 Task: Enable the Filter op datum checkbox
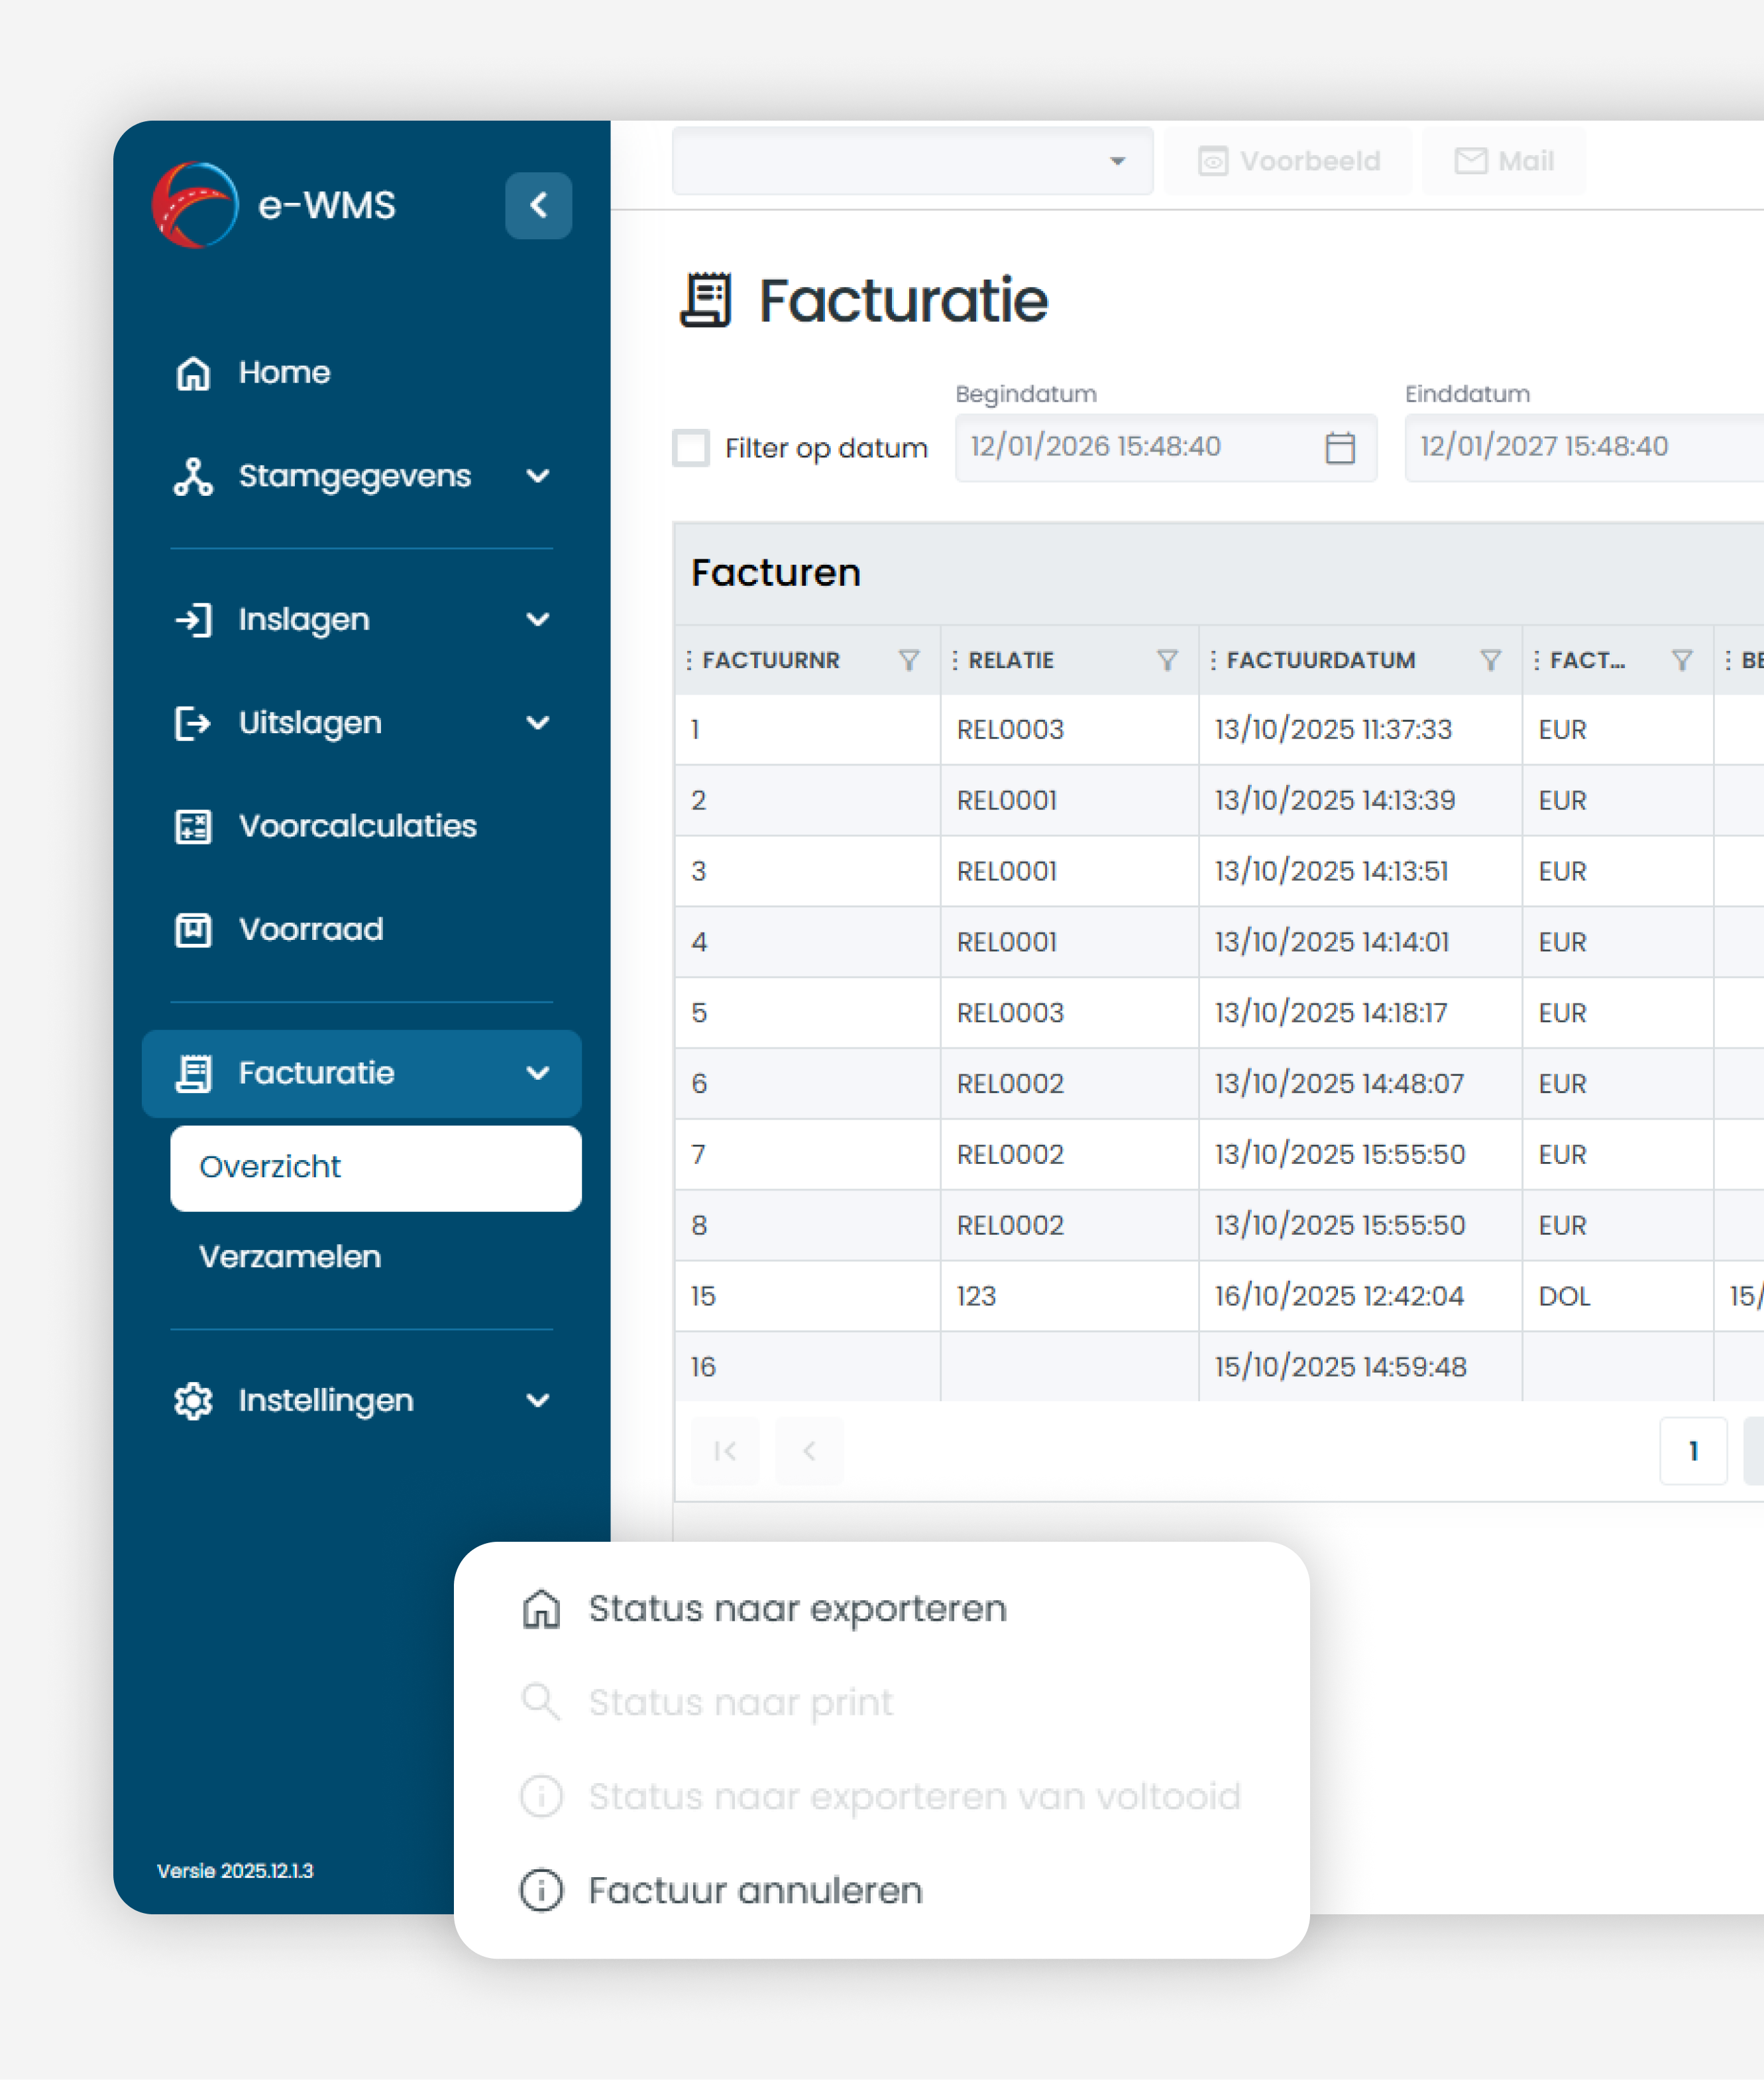691,447
